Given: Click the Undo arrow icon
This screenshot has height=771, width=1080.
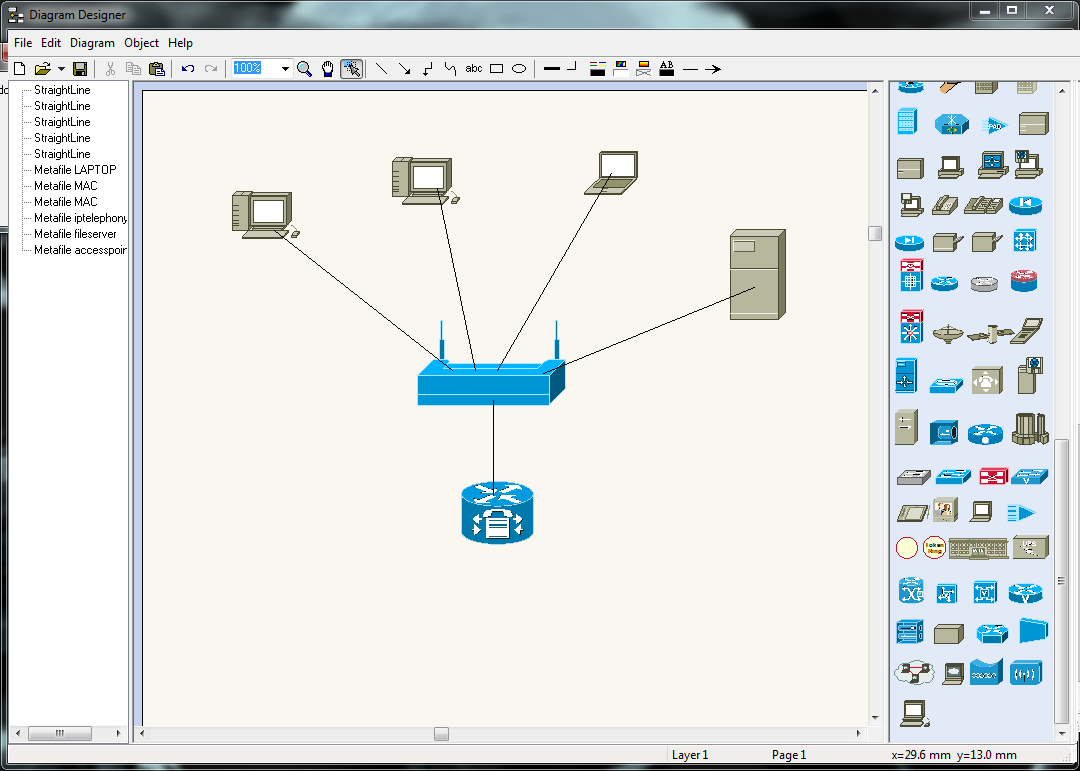Looking at the screenshot, I should tap(187, 69).
